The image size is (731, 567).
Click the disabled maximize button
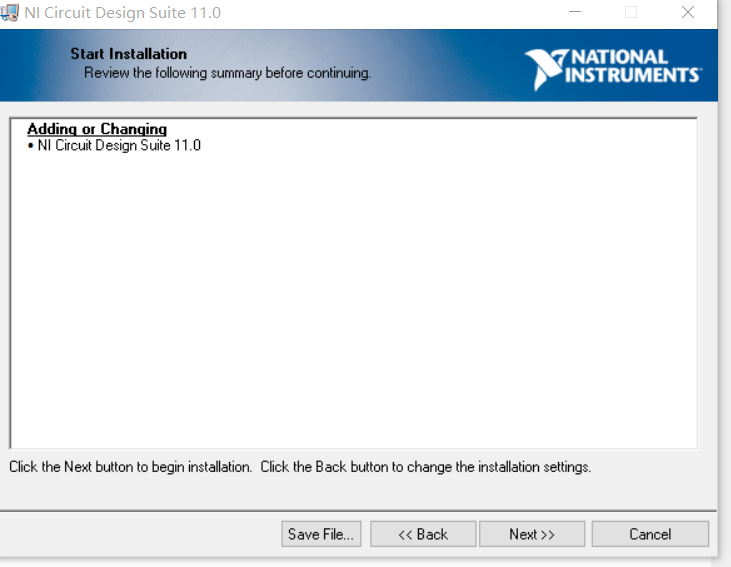click(631, 12)
